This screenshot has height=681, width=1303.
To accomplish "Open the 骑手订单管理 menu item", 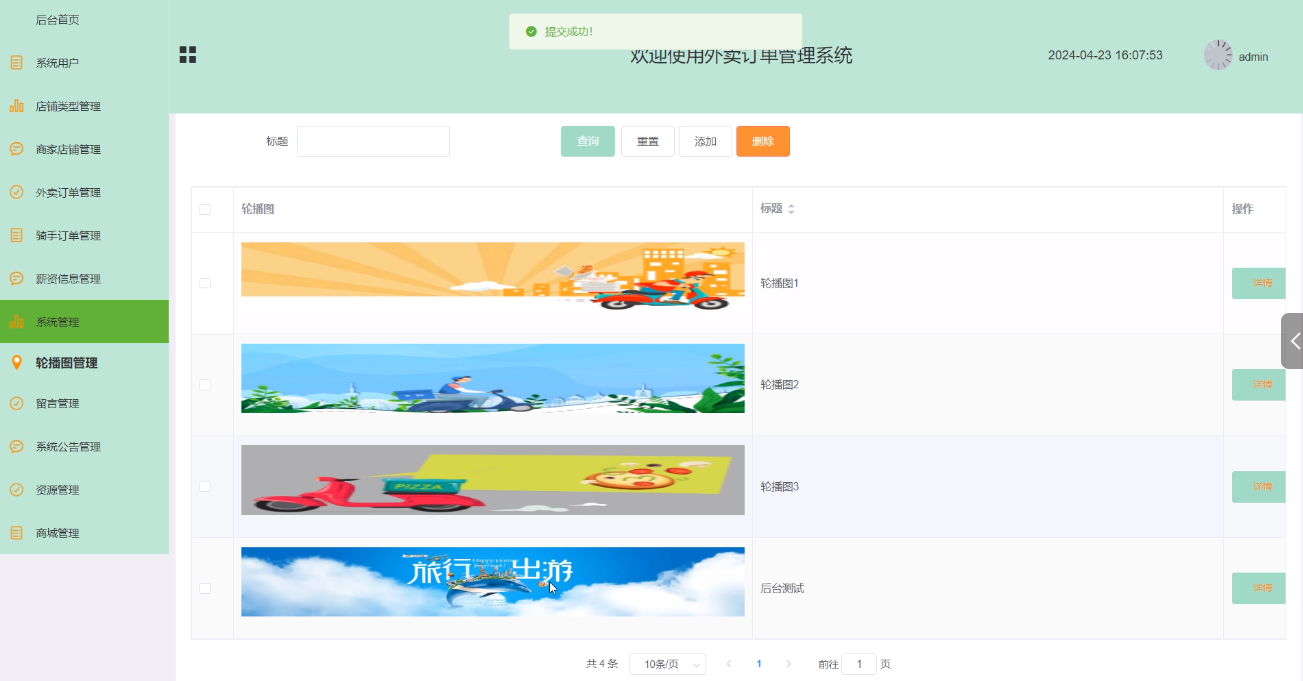I will [84, 236].
